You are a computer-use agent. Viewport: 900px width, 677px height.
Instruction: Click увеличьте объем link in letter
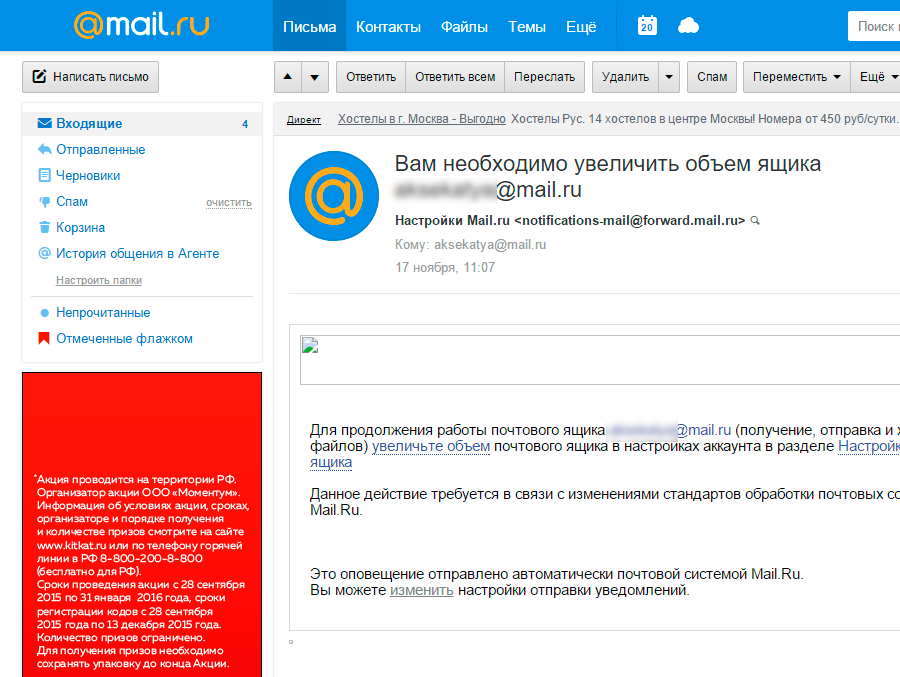click(431, 446)
